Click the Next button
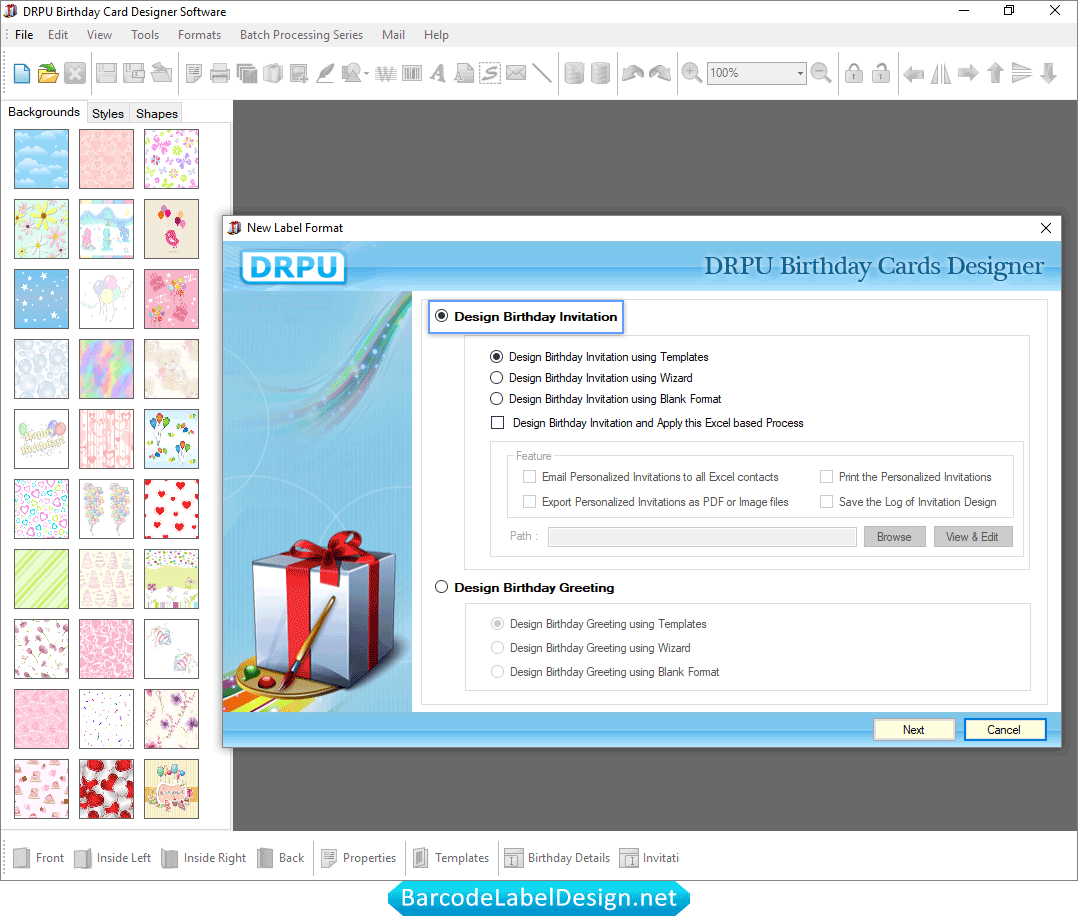1078x916 pixels. (914, 730)
